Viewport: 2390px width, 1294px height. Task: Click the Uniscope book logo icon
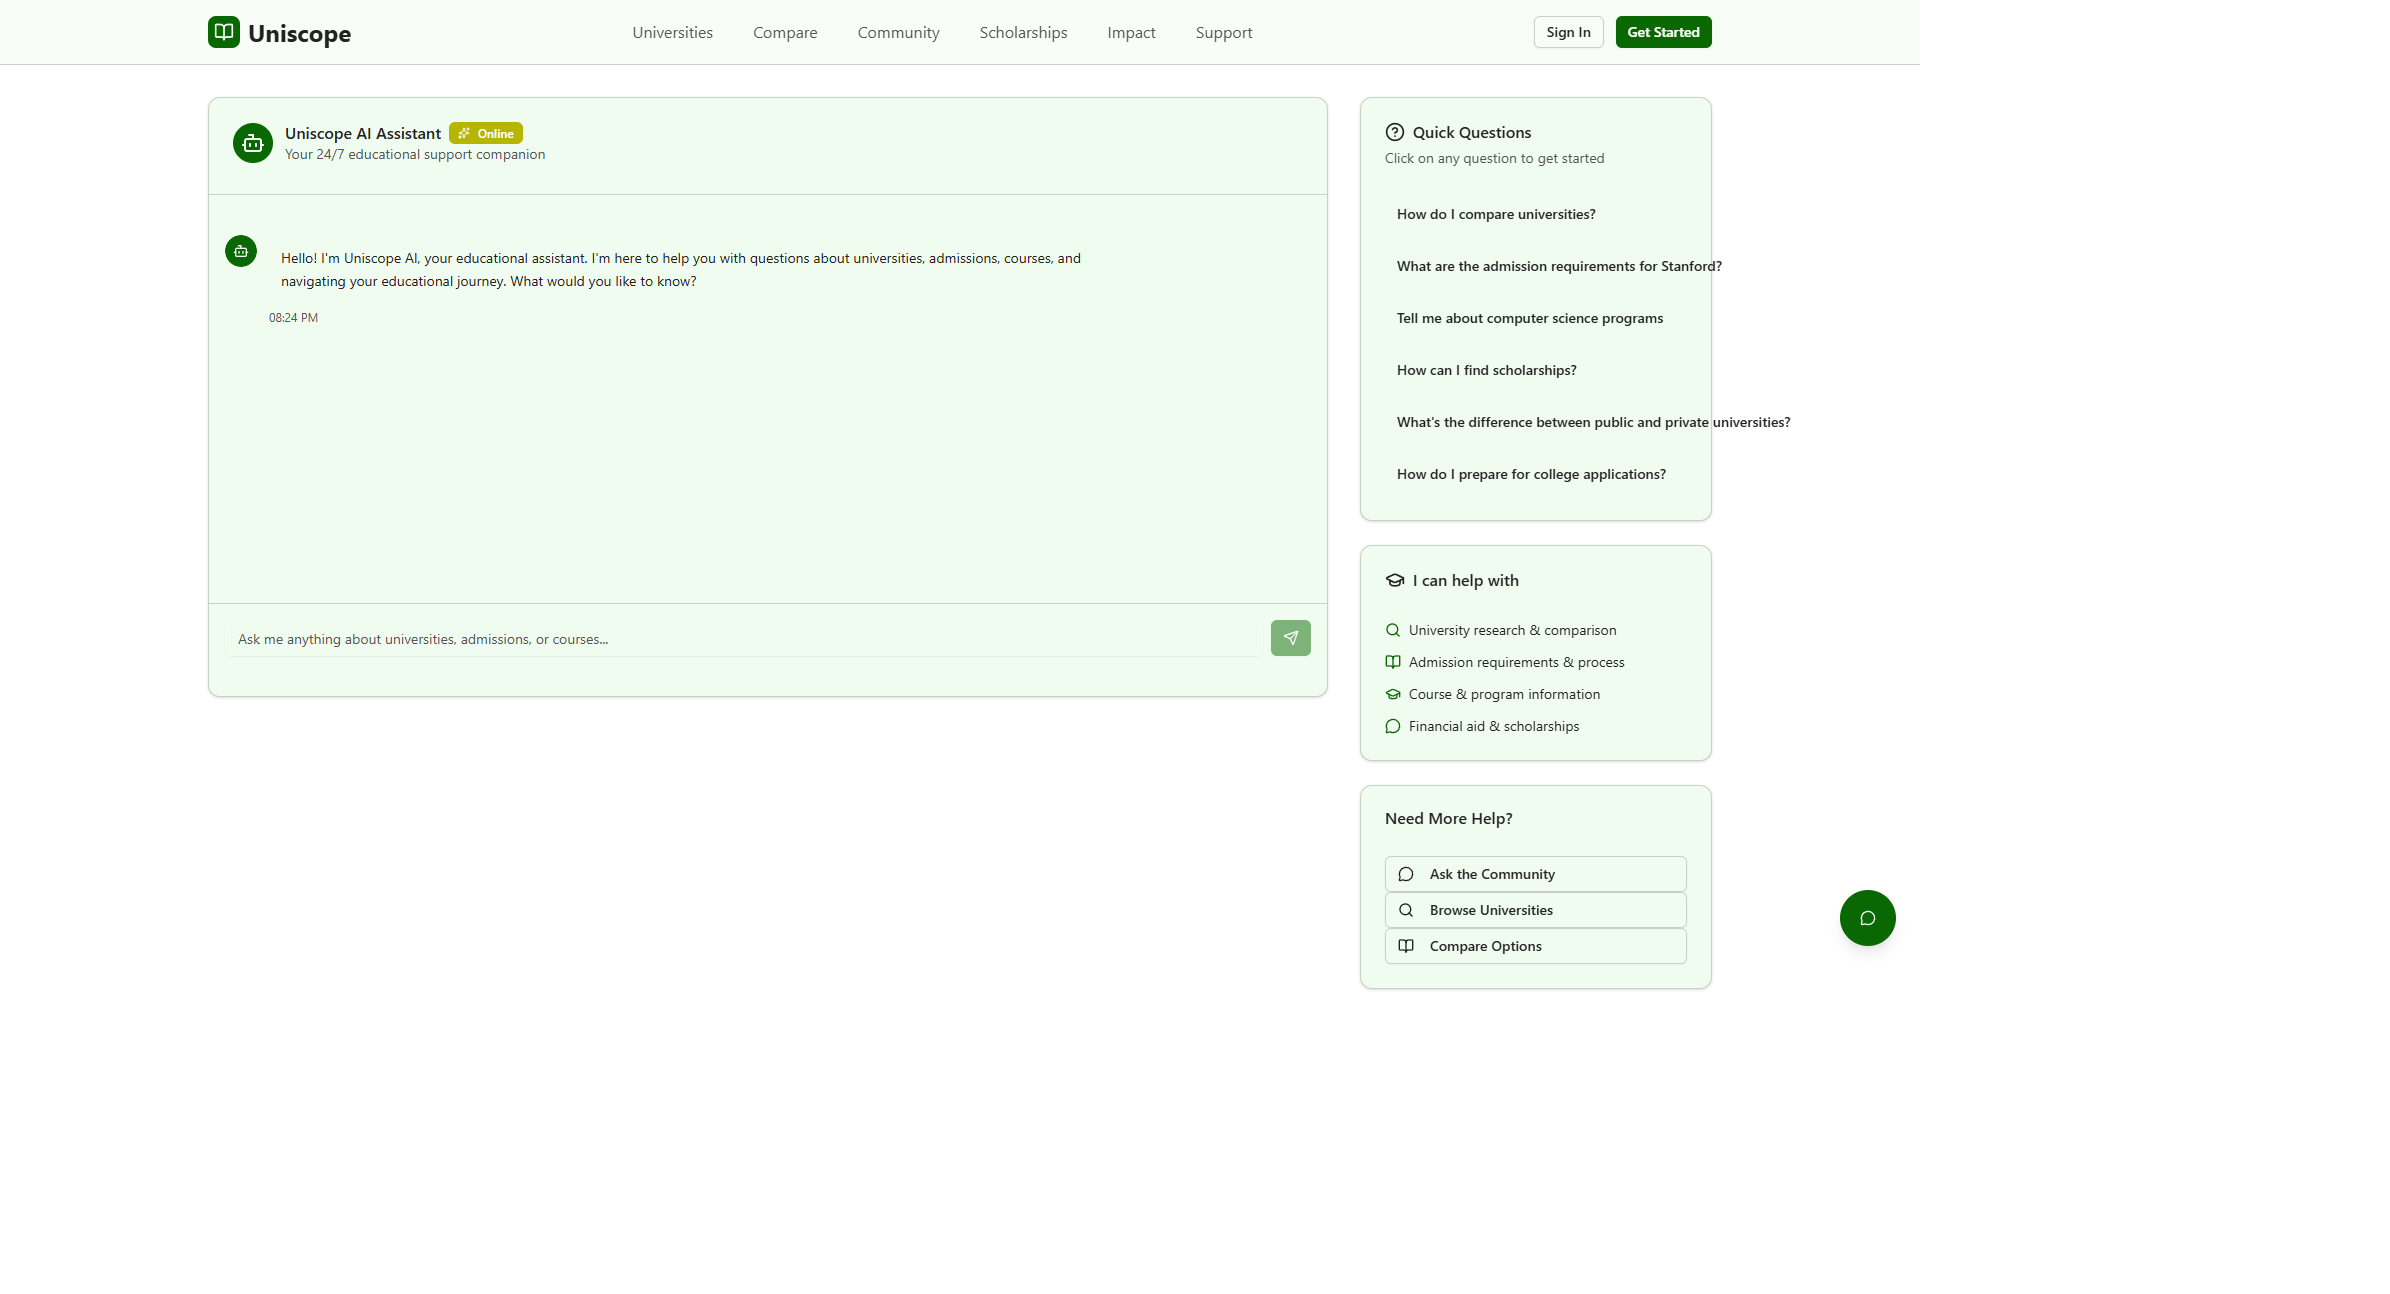click(x=224, y=32)
